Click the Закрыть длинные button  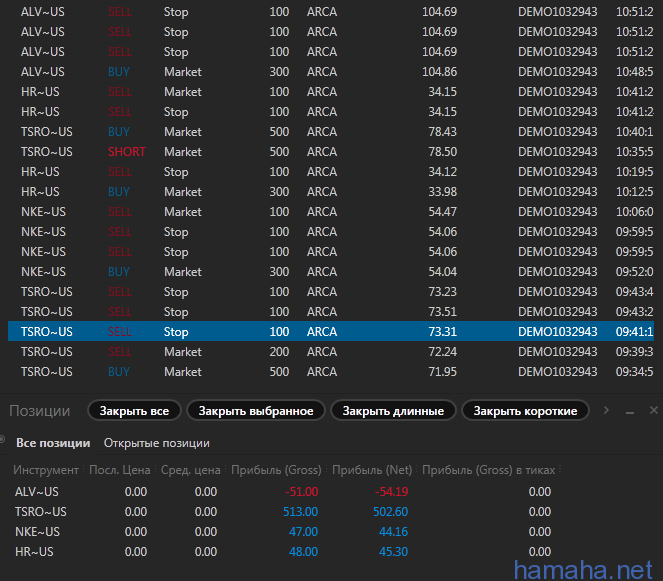(393, 411)
